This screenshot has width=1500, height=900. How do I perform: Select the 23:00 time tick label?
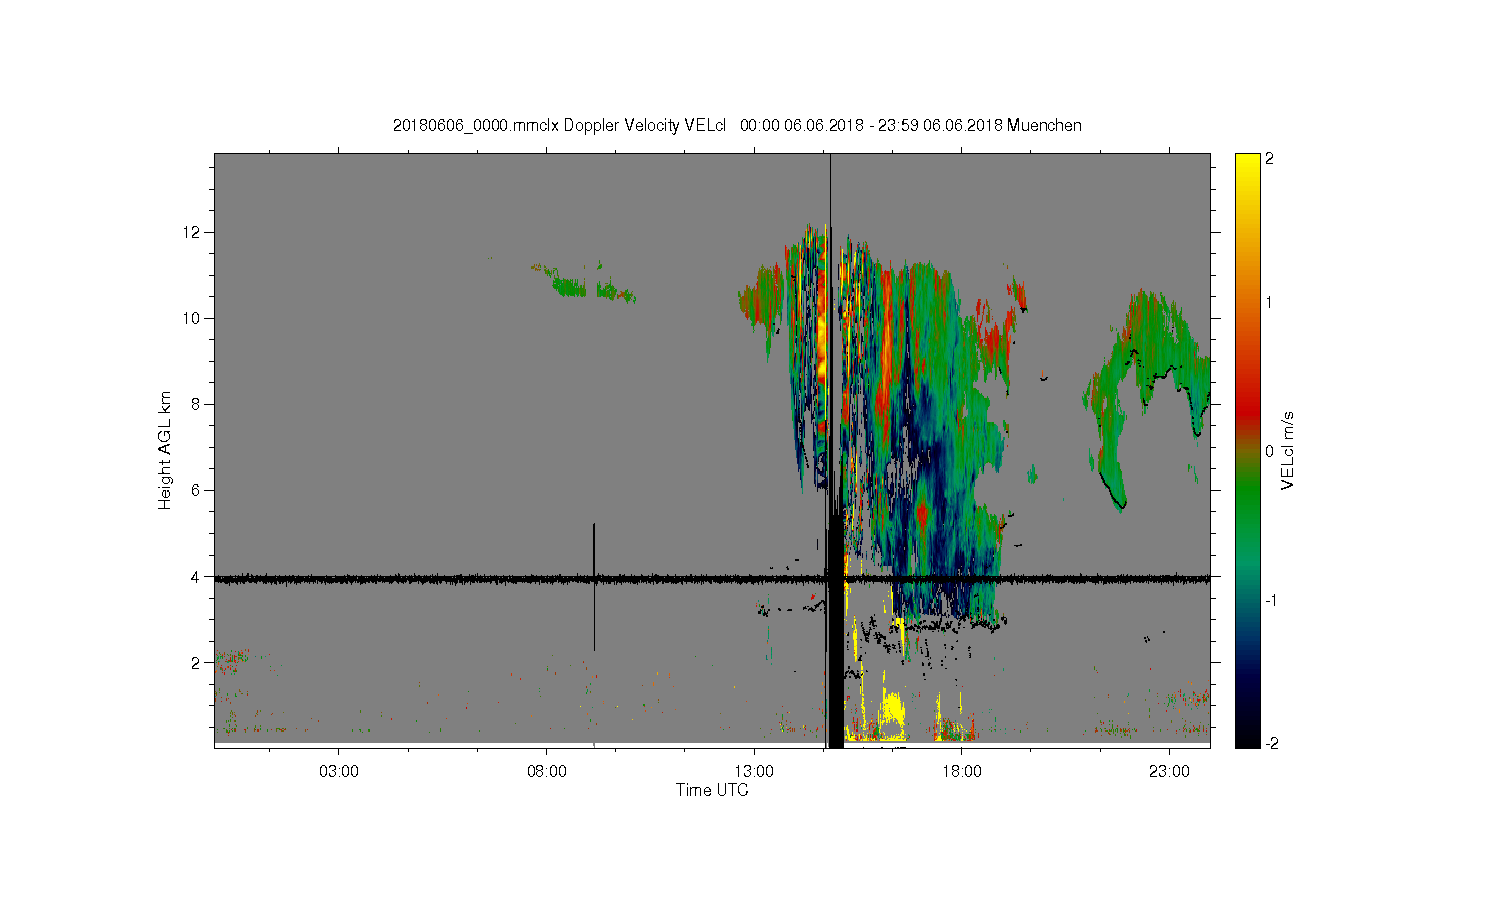[1169, 772]
